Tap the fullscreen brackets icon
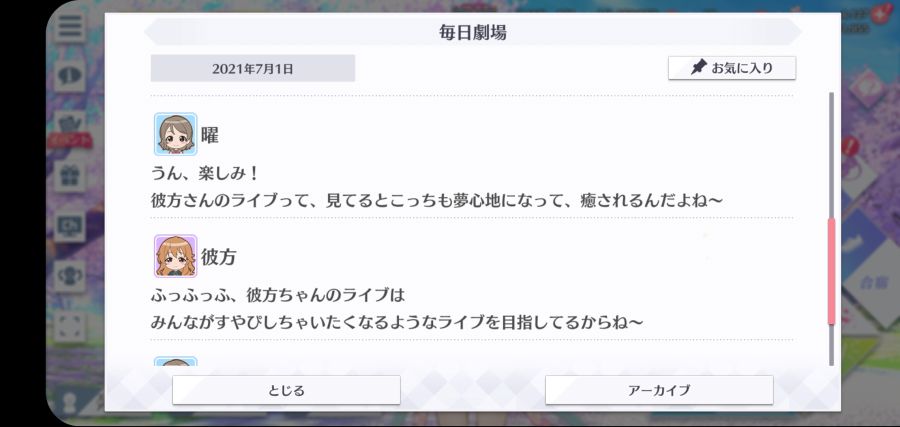Screen dimensions: 900x427 coord(70,326)
